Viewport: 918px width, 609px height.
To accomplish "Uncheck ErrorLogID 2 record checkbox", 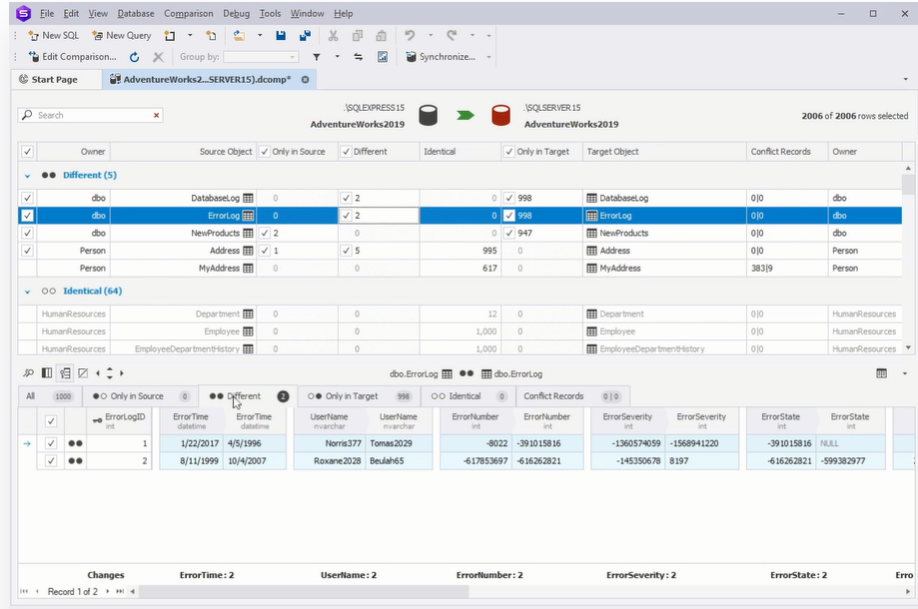I will 52,461.
